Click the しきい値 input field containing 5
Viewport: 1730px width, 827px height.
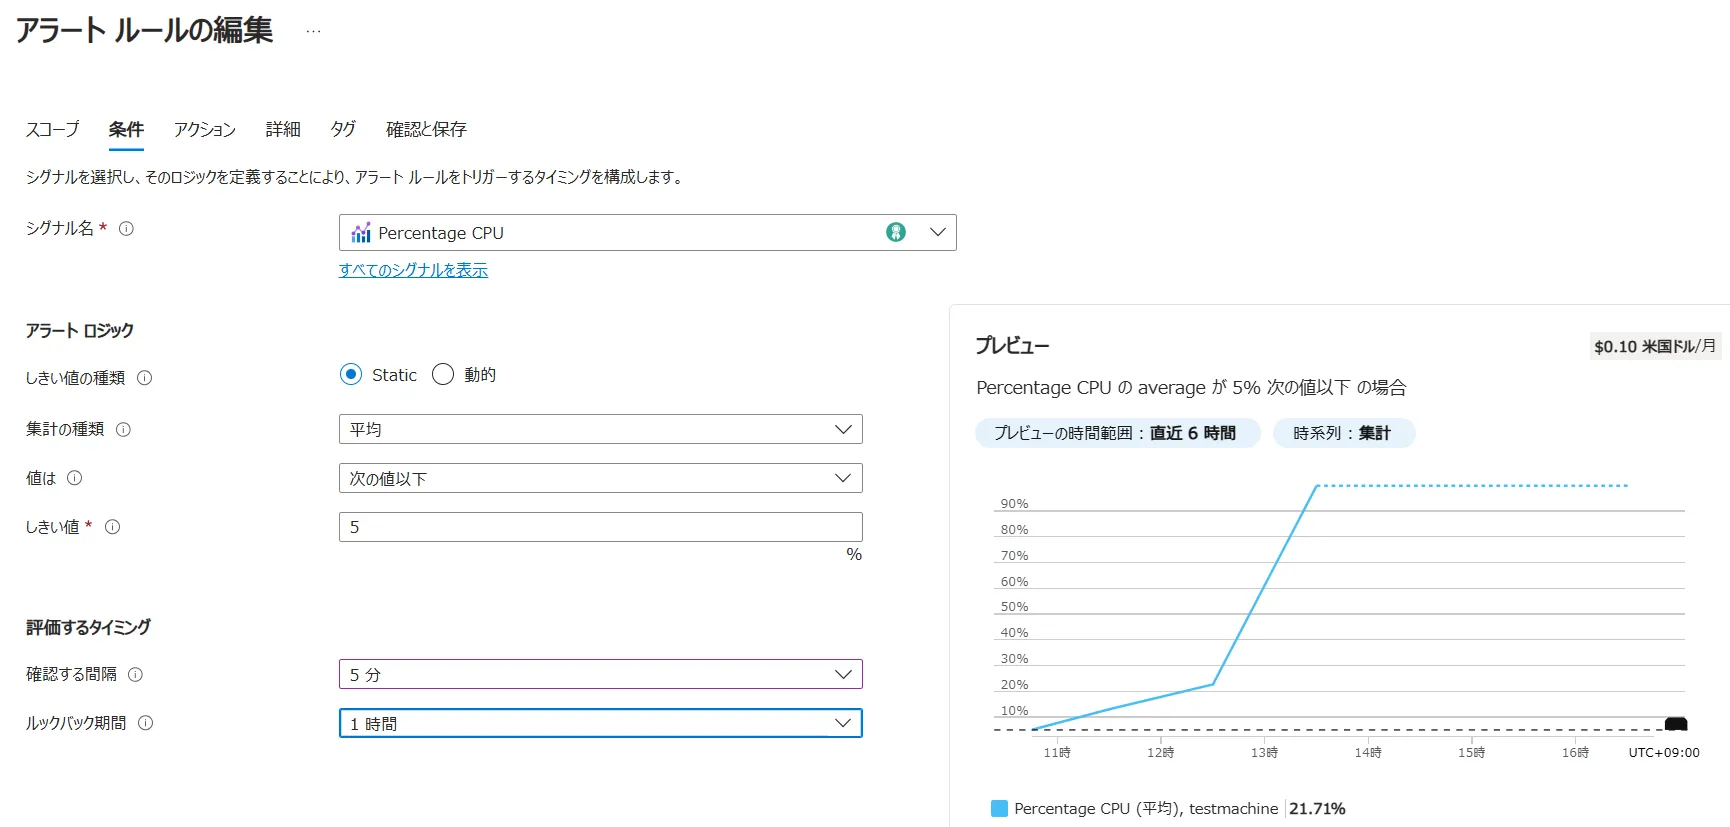[x=600, y=527]
